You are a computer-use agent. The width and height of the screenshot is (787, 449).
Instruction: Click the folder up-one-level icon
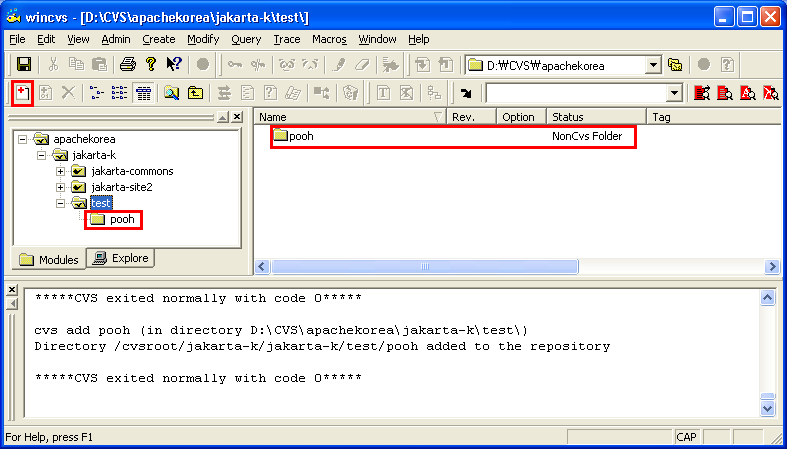[x=195, y=93]
